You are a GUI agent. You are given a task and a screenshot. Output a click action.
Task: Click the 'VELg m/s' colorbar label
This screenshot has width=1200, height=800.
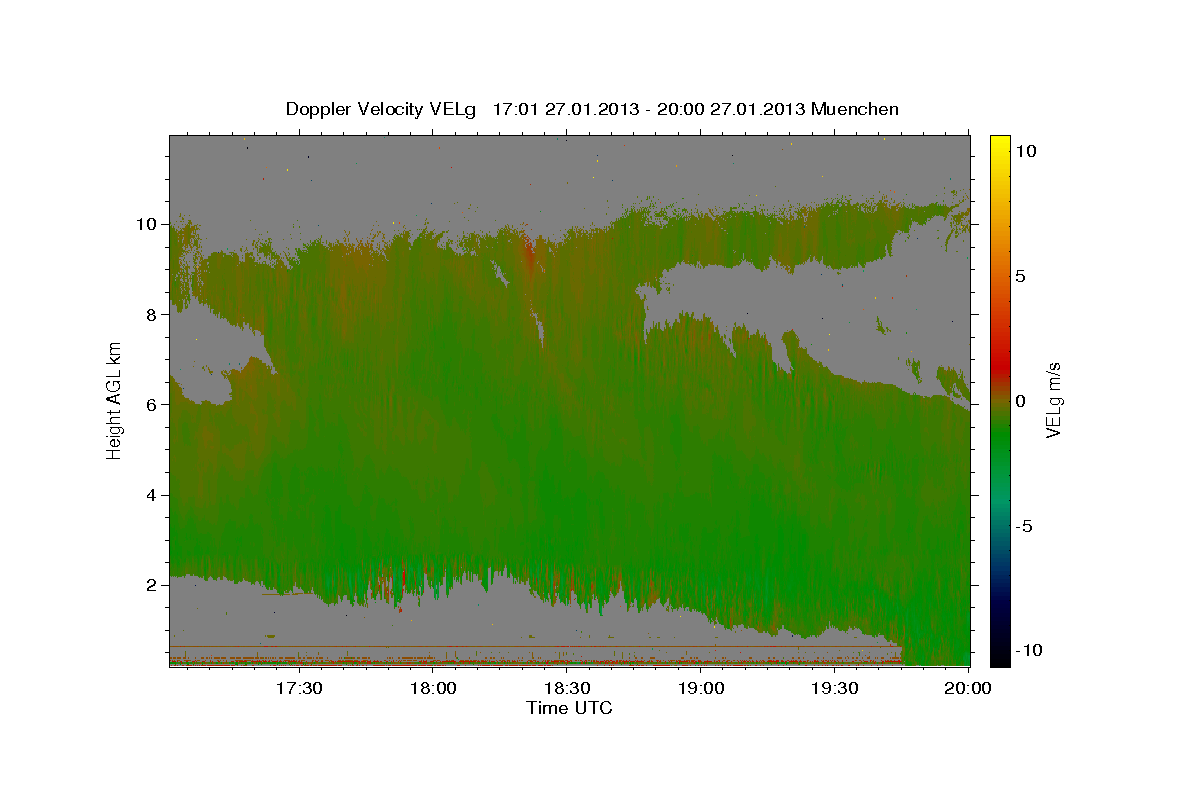(x=1053, y=401)
